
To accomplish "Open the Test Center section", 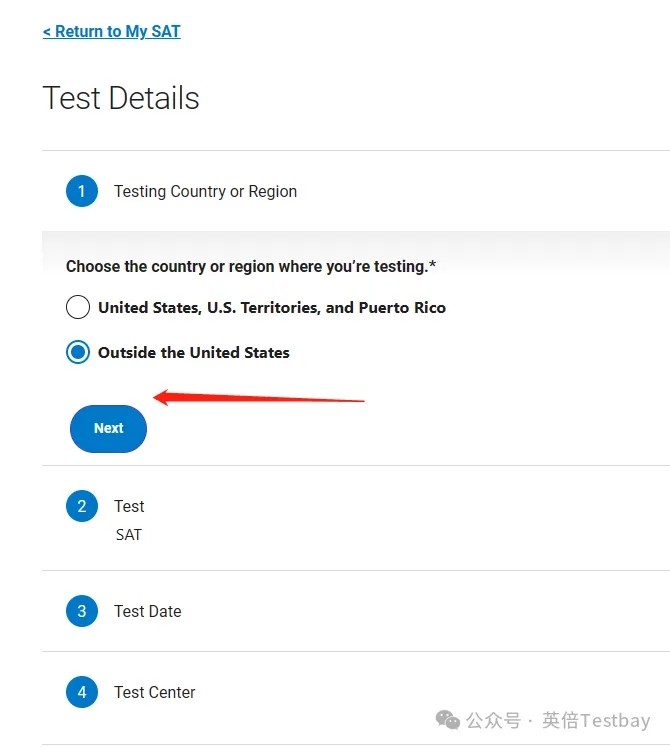I will [155, 692].
